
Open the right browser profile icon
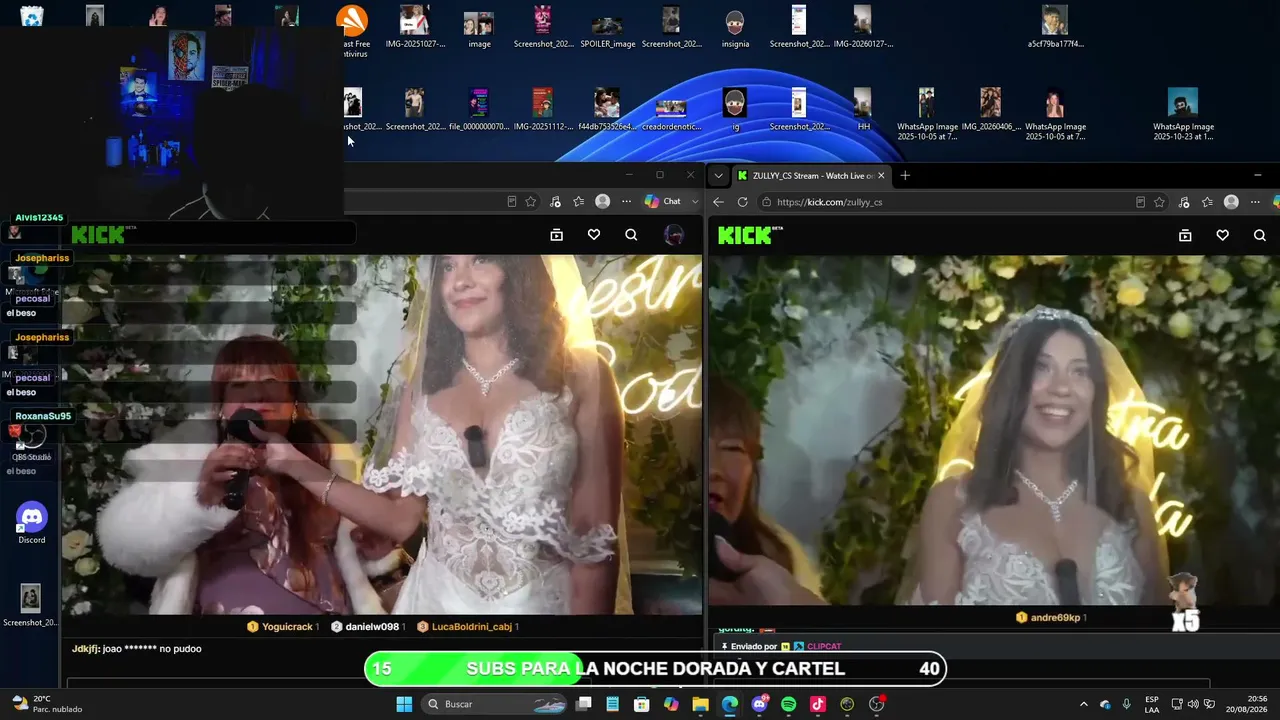coord(1231,202)
